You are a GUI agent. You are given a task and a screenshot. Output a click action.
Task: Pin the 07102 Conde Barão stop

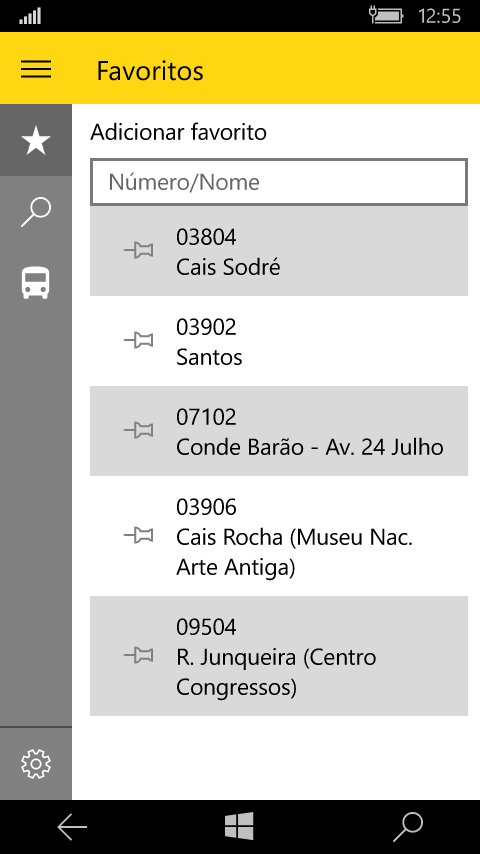[138, 431]
